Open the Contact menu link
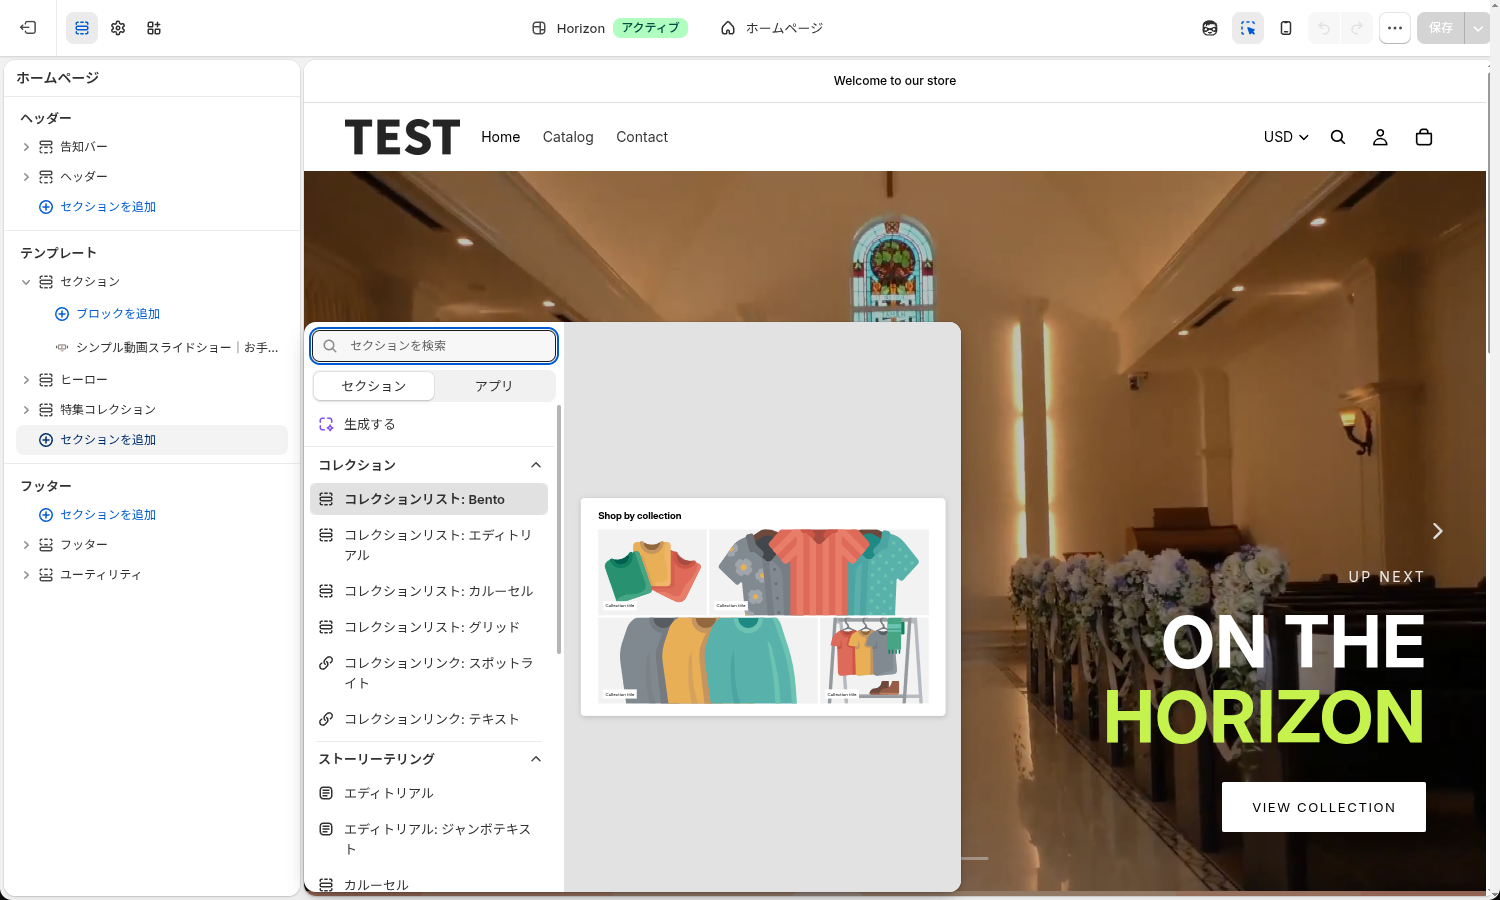The width and height of the screenshot is (1500, 900). tap(642, 137)
